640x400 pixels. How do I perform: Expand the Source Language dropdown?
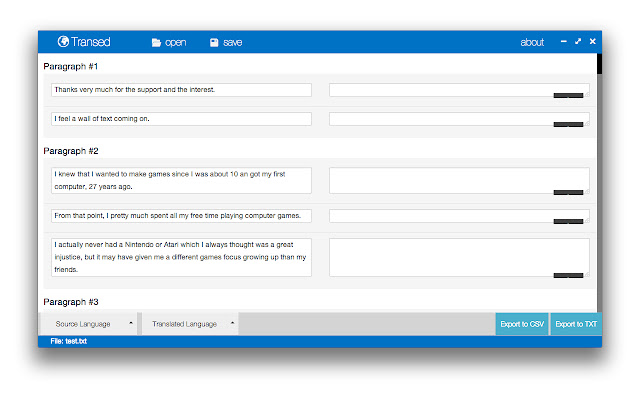tap(90, 324)
